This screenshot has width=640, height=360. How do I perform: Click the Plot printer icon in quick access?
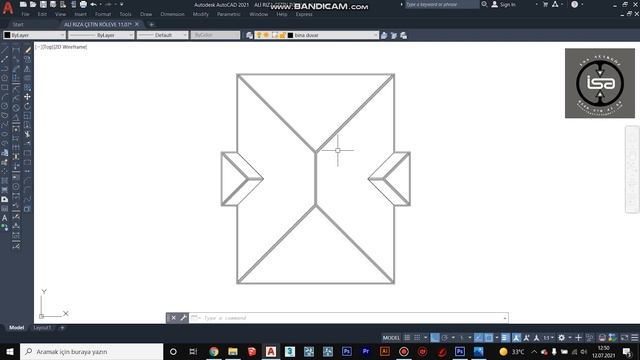(x=83, y=4)
